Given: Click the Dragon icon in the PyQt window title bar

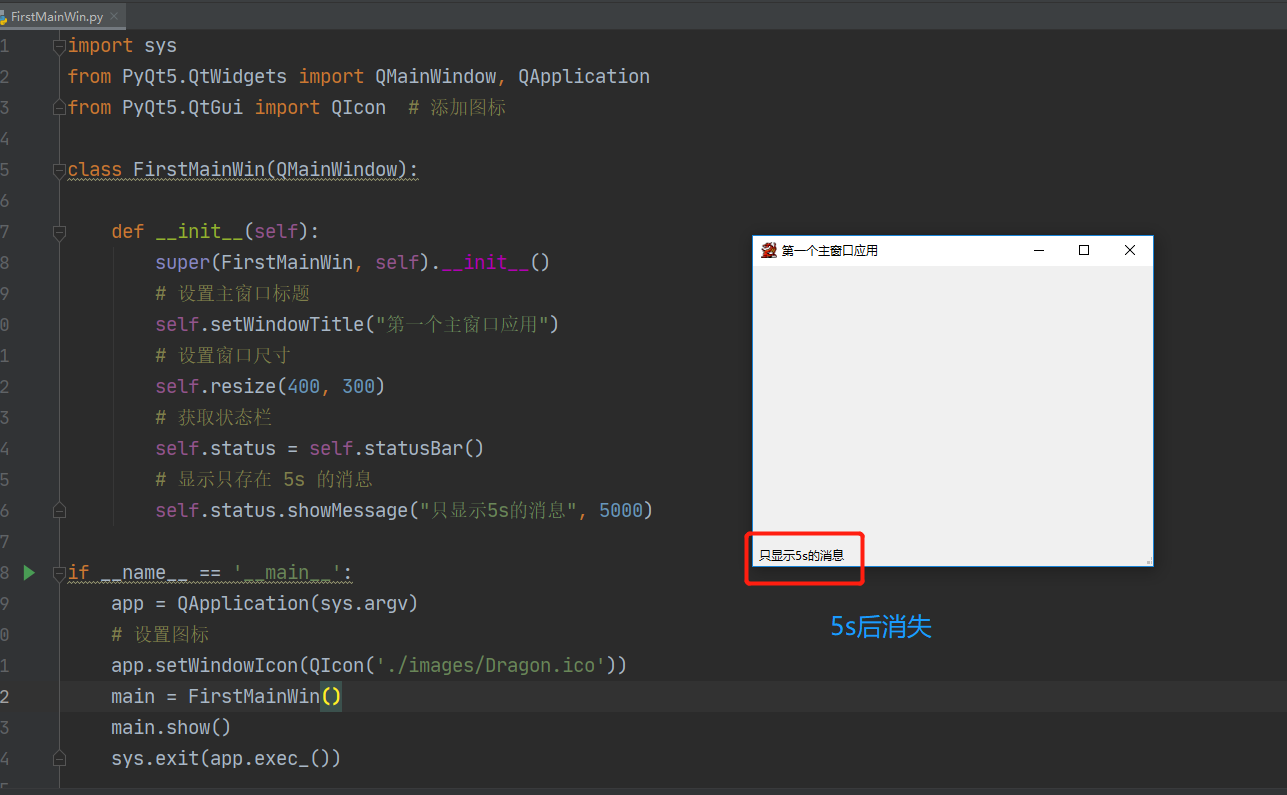Looking at the screenshot, I should click(x=769, y=250).
